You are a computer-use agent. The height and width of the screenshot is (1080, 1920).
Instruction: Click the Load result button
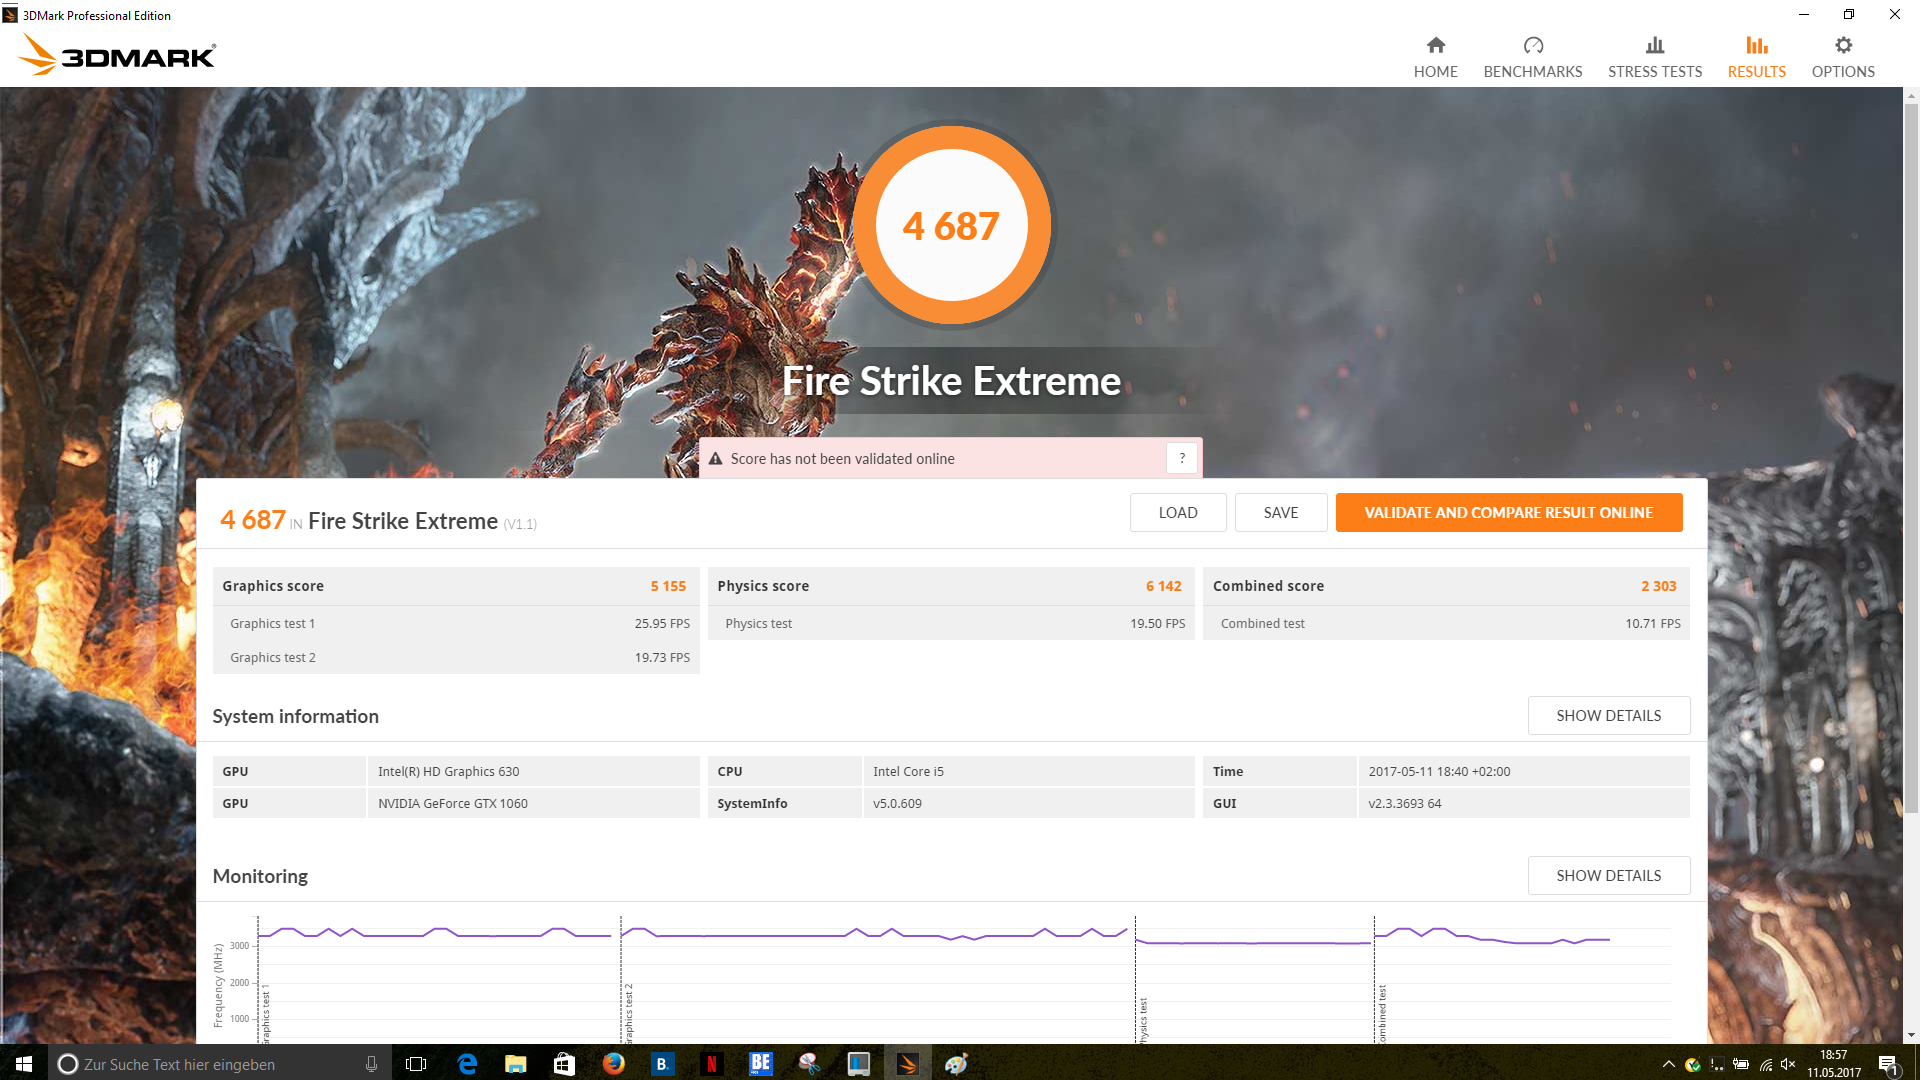tap(1177, 513)
